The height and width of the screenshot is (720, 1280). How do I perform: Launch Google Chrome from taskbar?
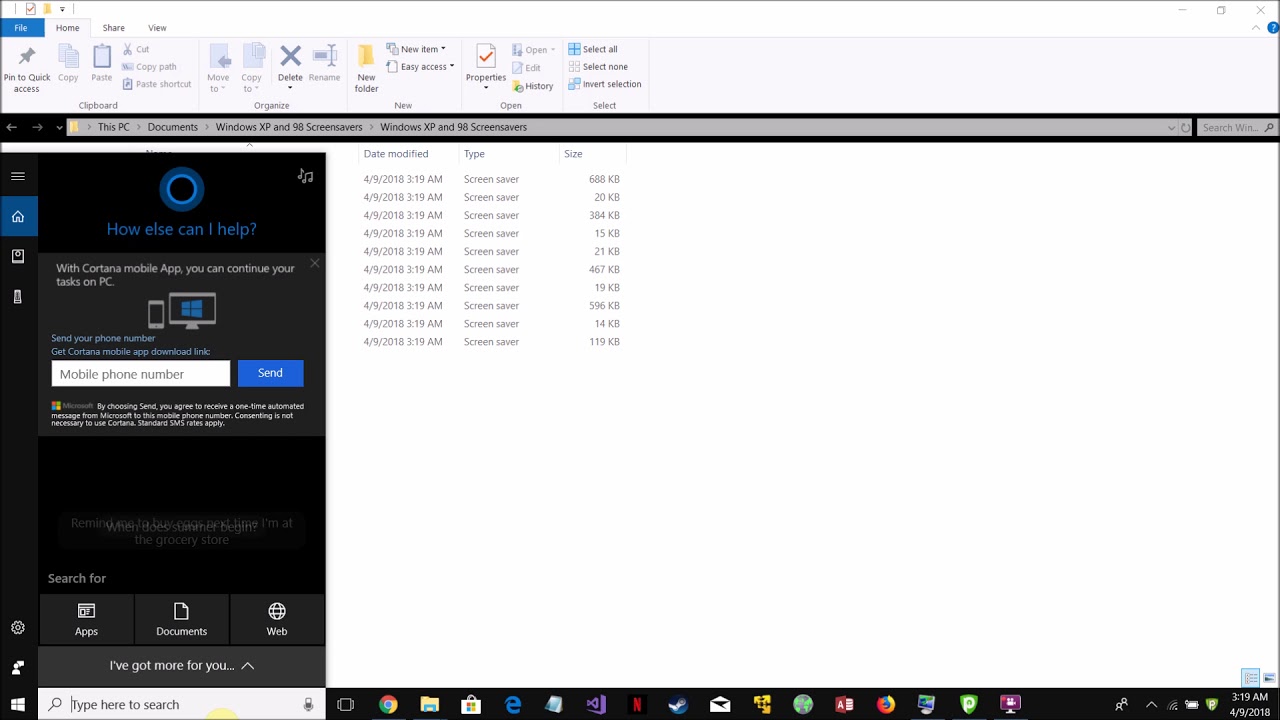[388, 704]
